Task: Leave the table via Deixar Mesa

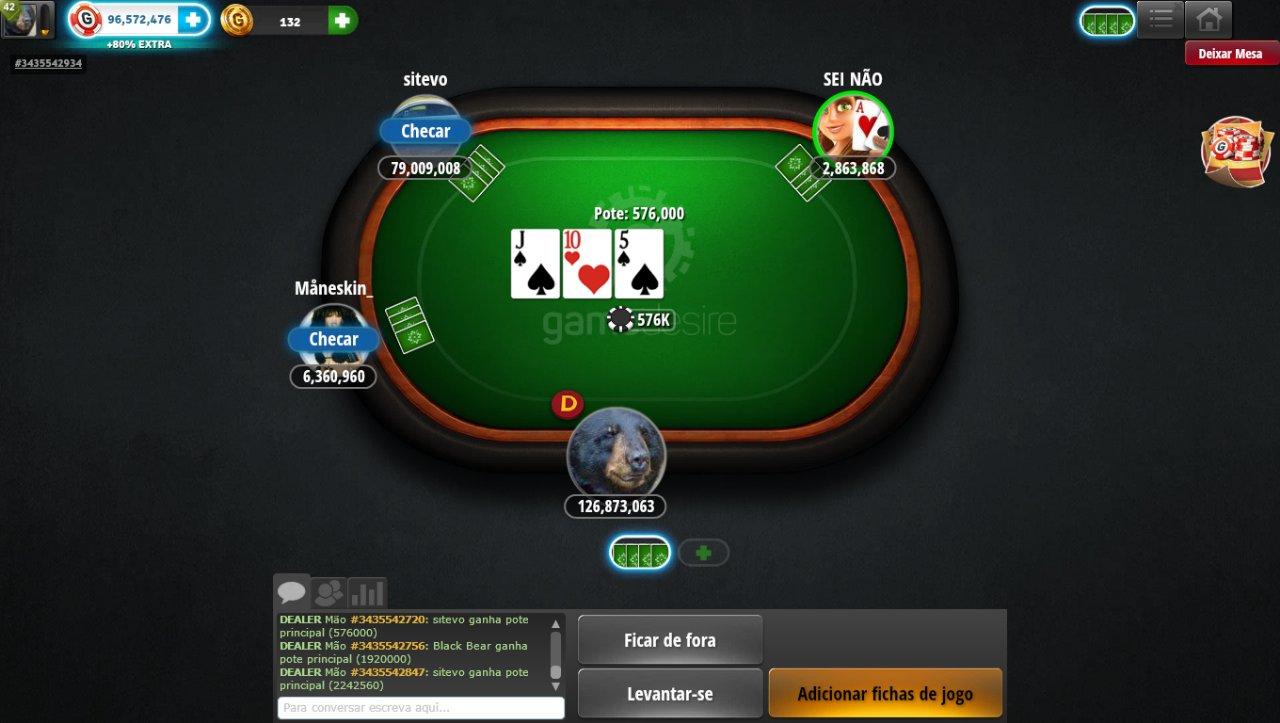Action: [x=1231, y=53]
